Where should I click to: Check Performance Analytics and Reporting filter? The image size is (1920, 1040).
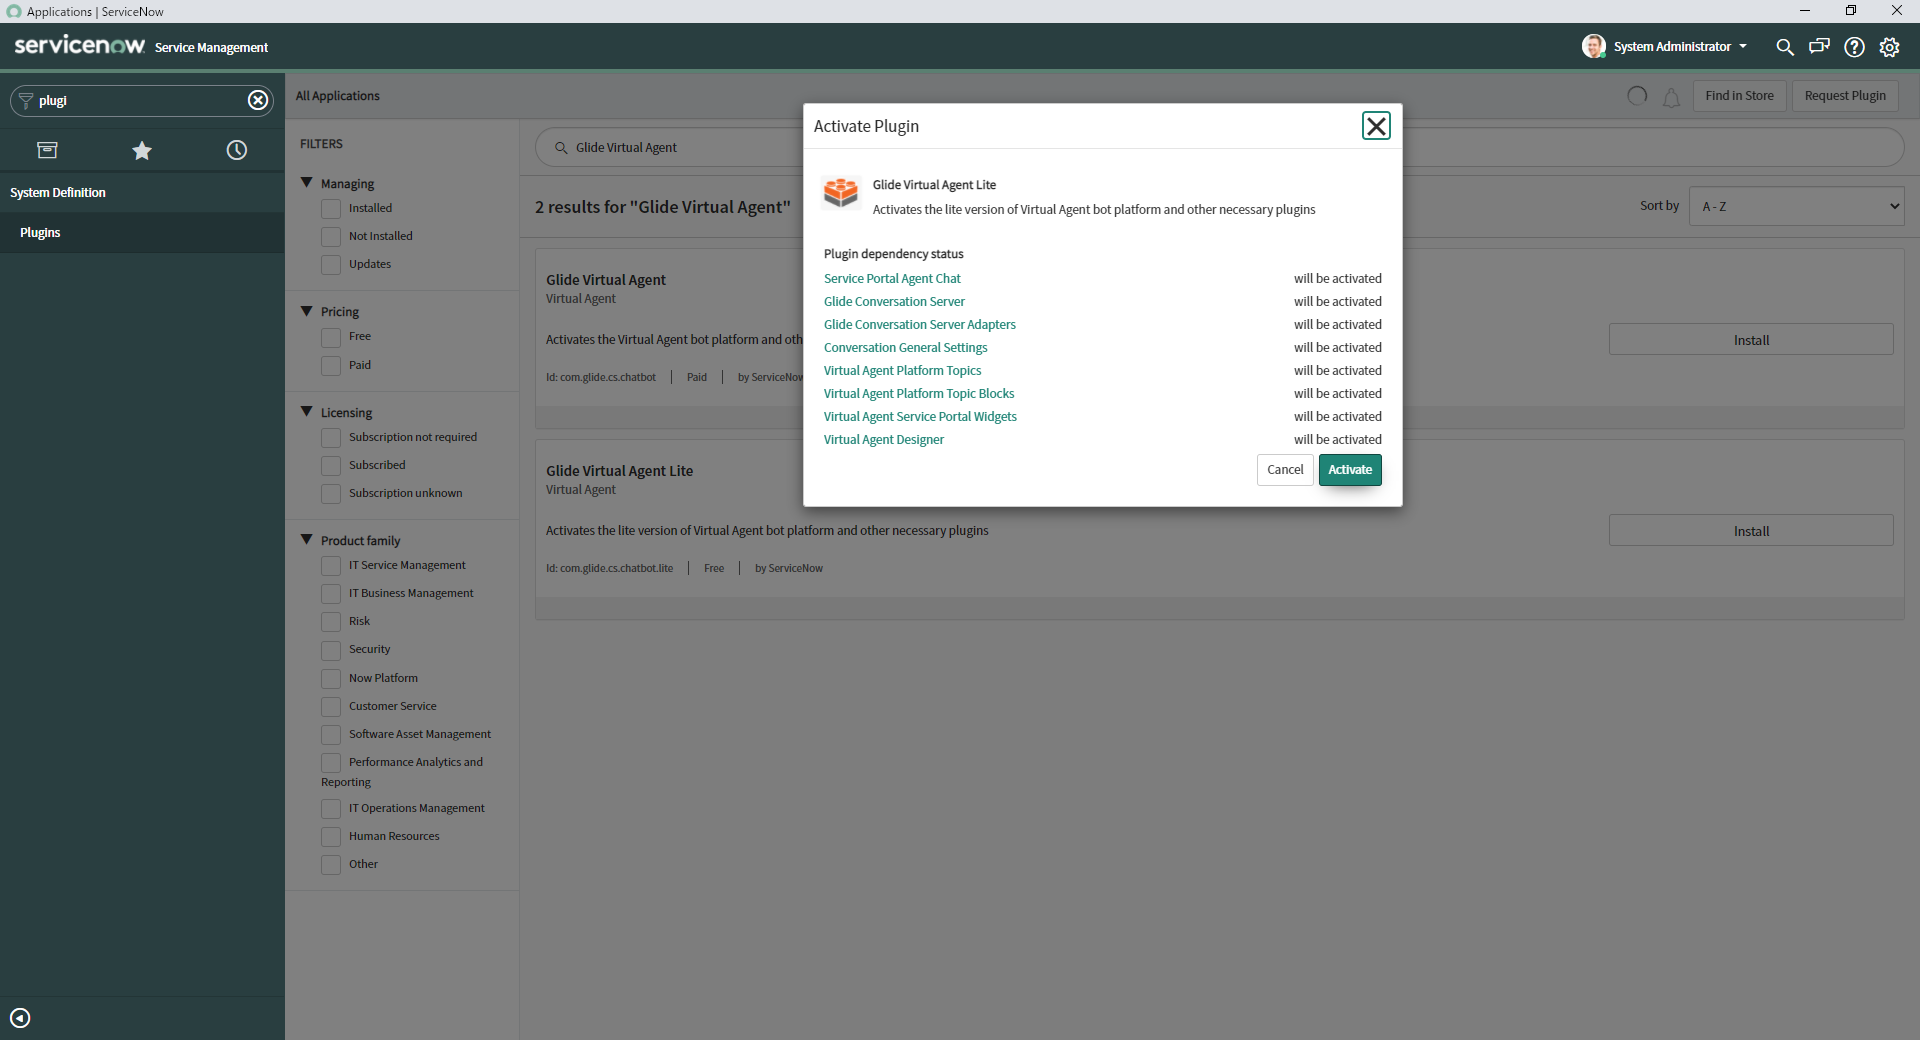coord(331,763)
